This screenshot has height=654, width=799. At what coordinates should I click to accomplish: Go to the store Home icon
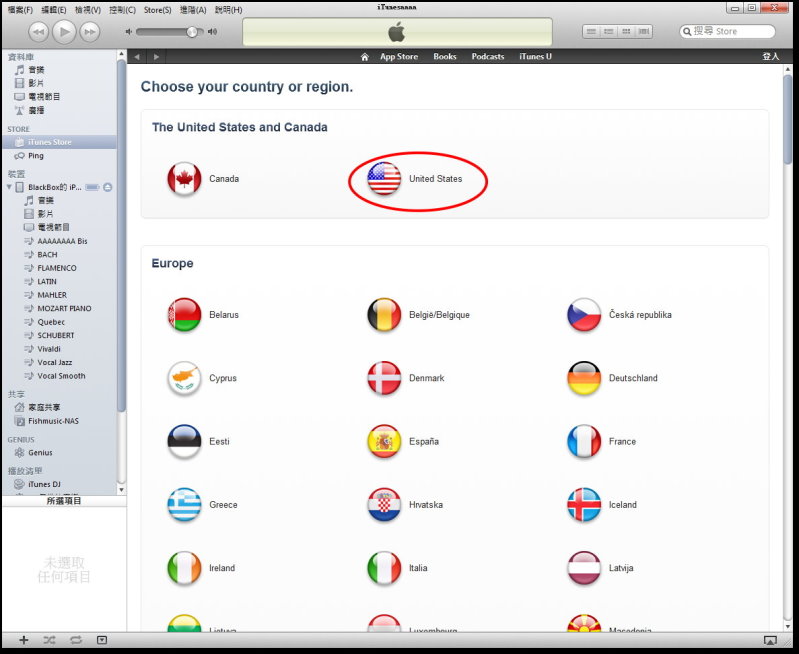[x=364, y=57]
